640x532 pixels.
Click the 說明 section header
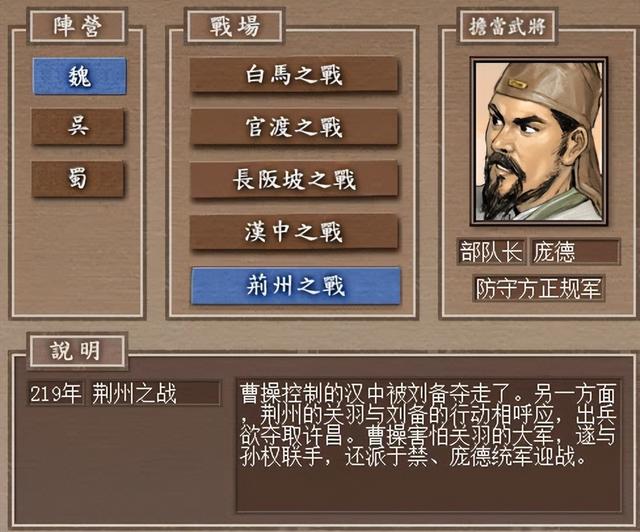pos(77,351)
